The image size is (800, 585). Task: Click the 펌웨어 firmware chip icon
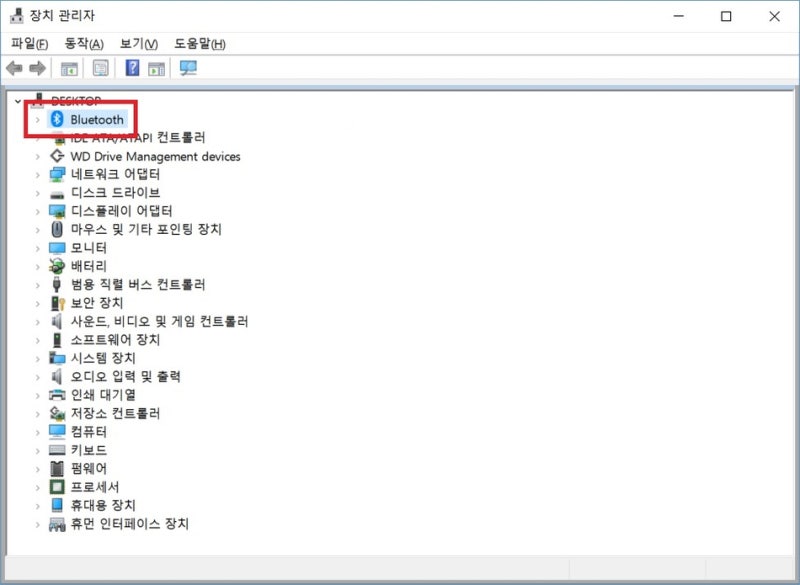57,468
